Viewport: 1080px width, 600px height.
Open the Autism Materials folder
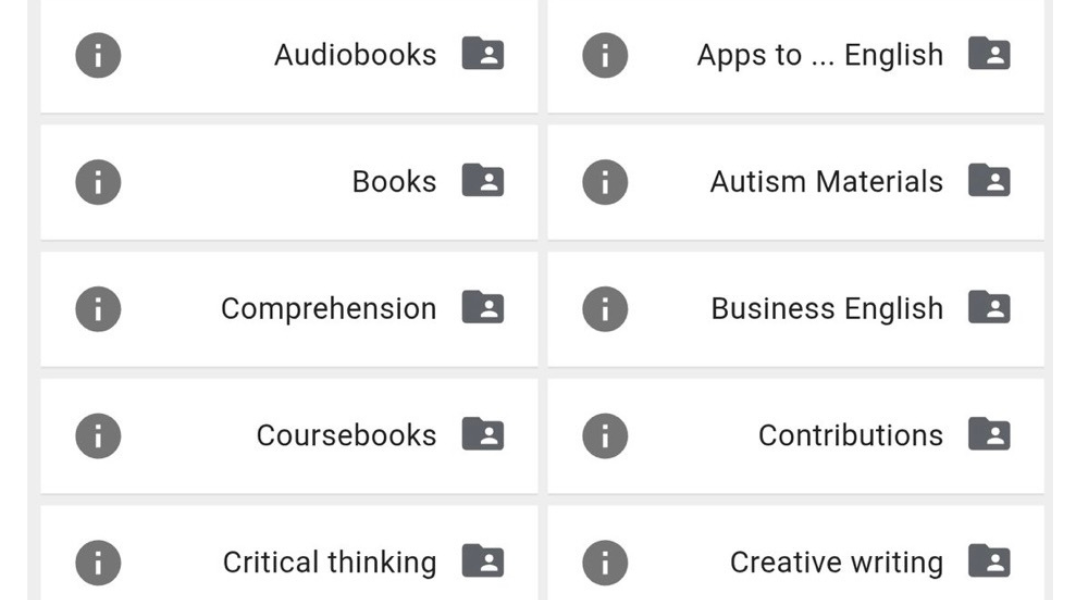[x=826, y=182]
